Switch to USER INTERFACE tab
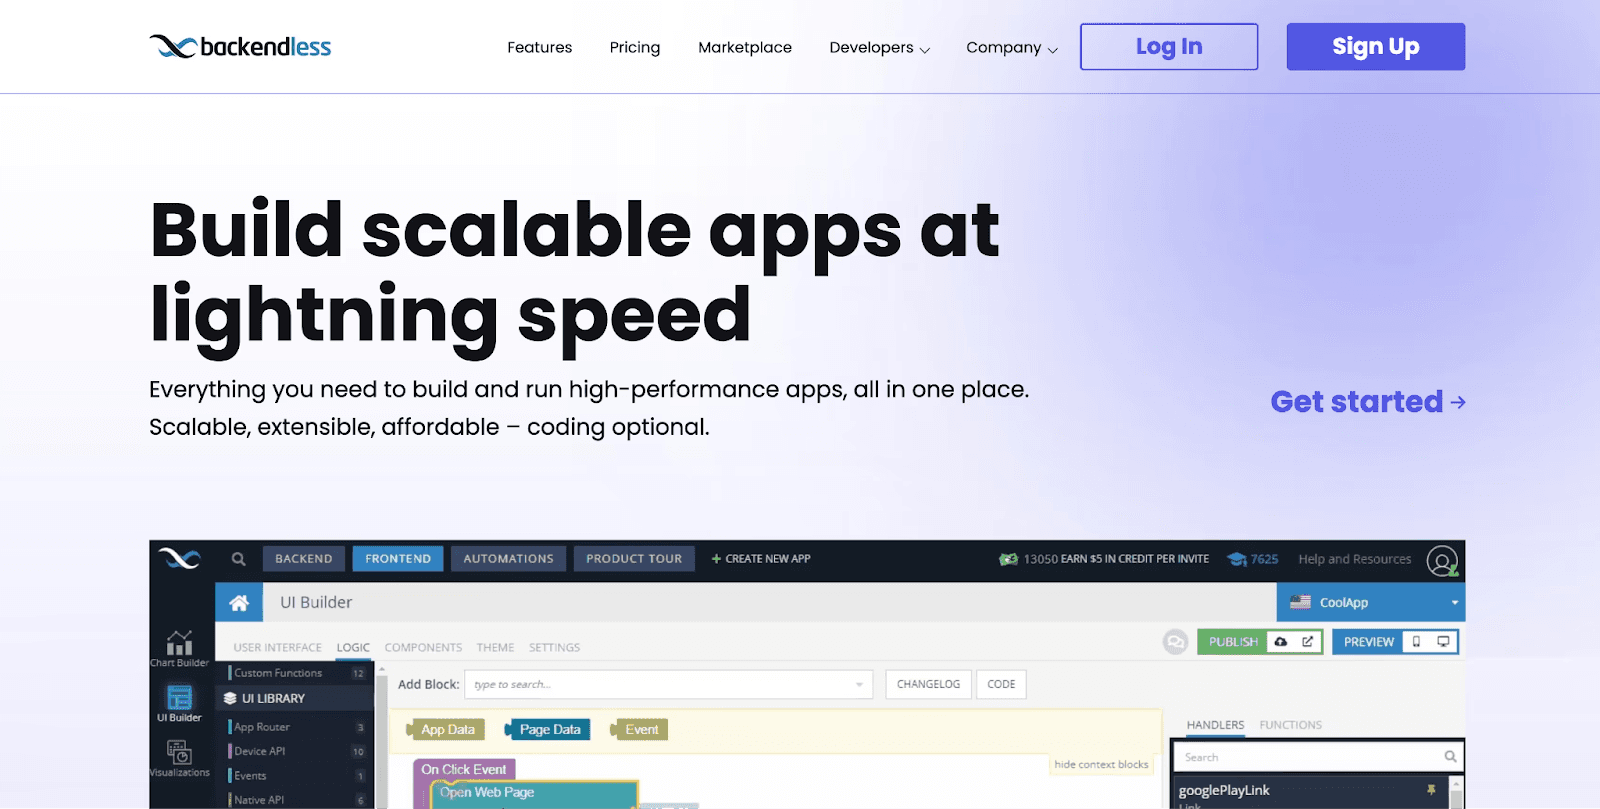Image resolution: width=1600 pixels, height=809 pixels. click(277, 647)
